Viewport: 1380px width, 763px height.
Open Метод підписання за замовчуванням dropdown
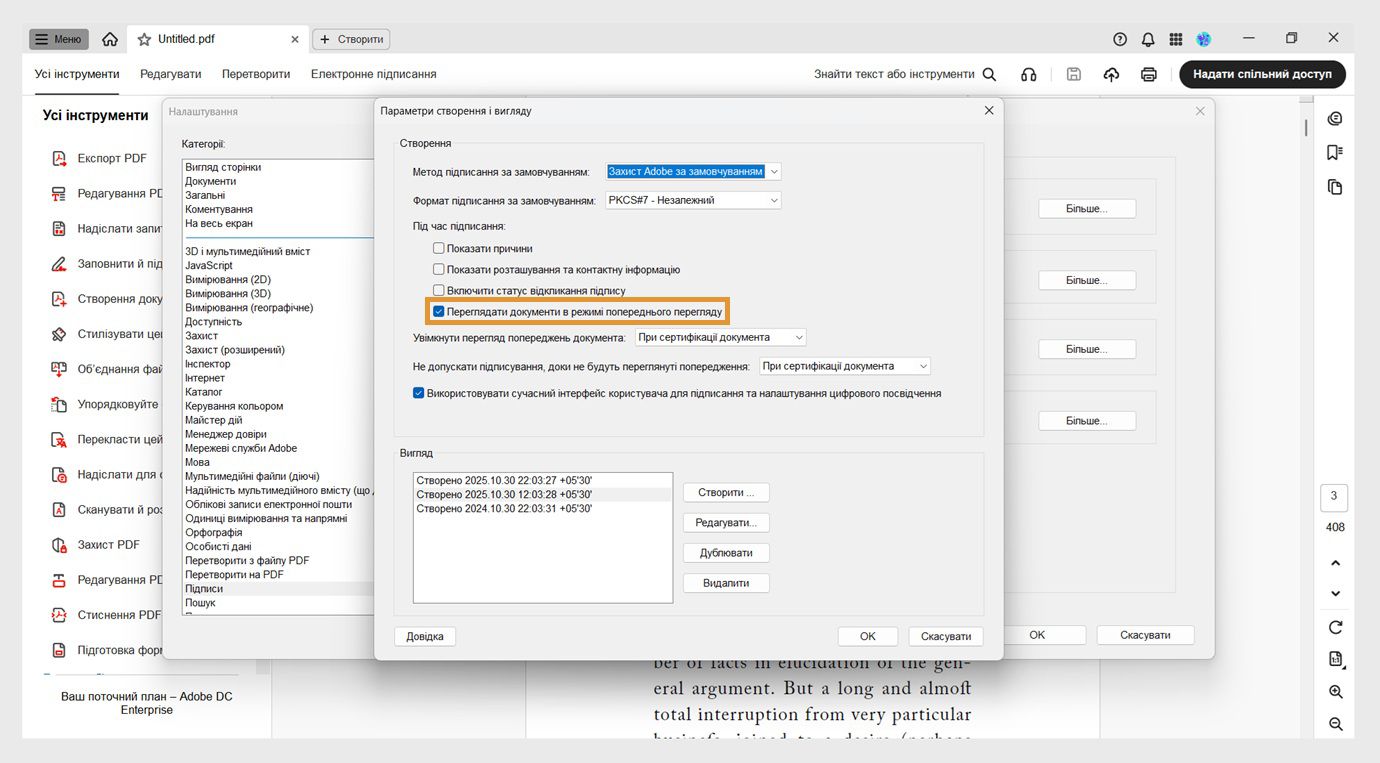click(693, 172)
